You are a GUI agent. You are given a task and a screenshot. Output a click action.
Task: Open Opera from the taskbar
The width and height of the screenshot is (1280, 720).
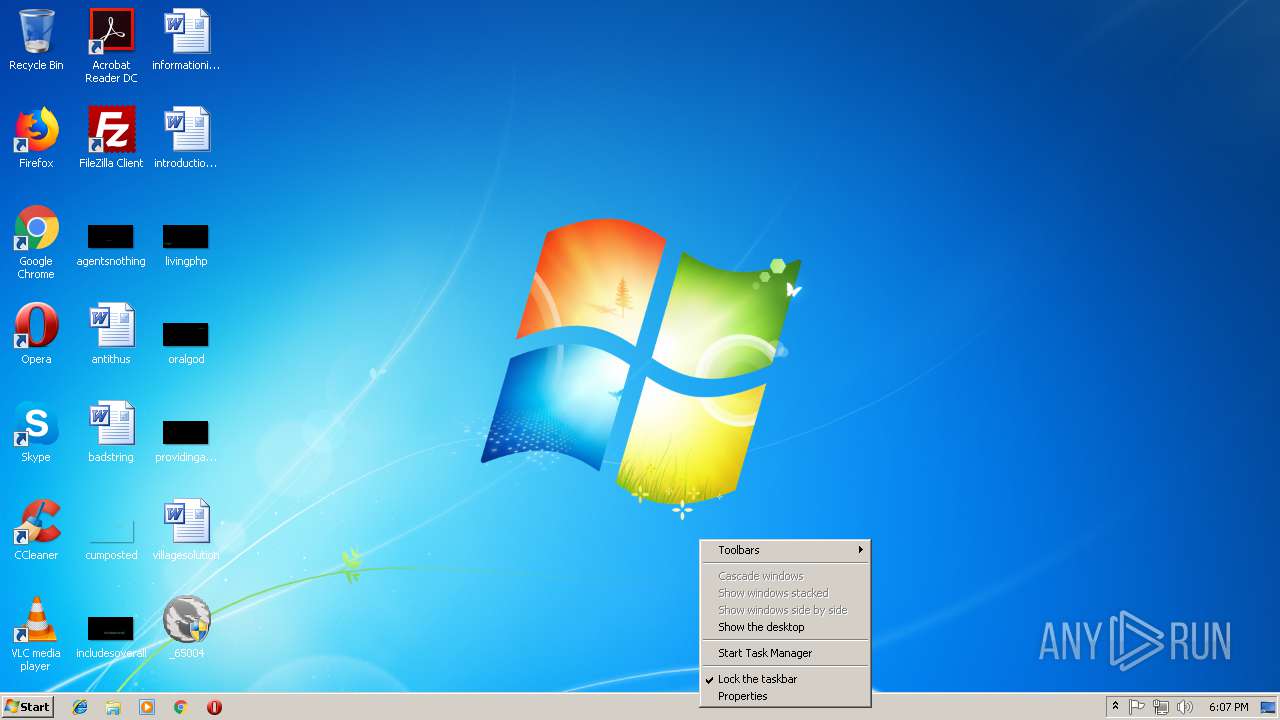(214, 707)
